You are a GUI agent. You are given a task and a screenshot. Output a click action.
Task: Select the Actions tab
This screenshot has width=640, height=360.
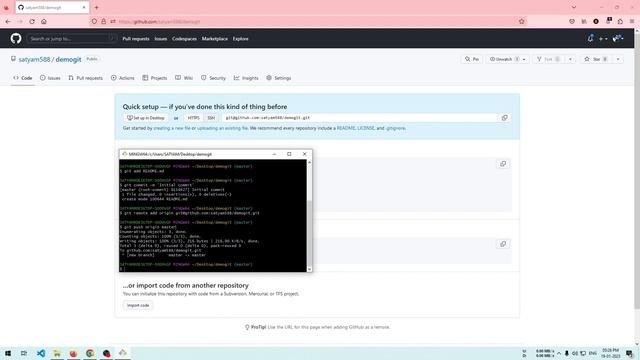click(122, 78)
